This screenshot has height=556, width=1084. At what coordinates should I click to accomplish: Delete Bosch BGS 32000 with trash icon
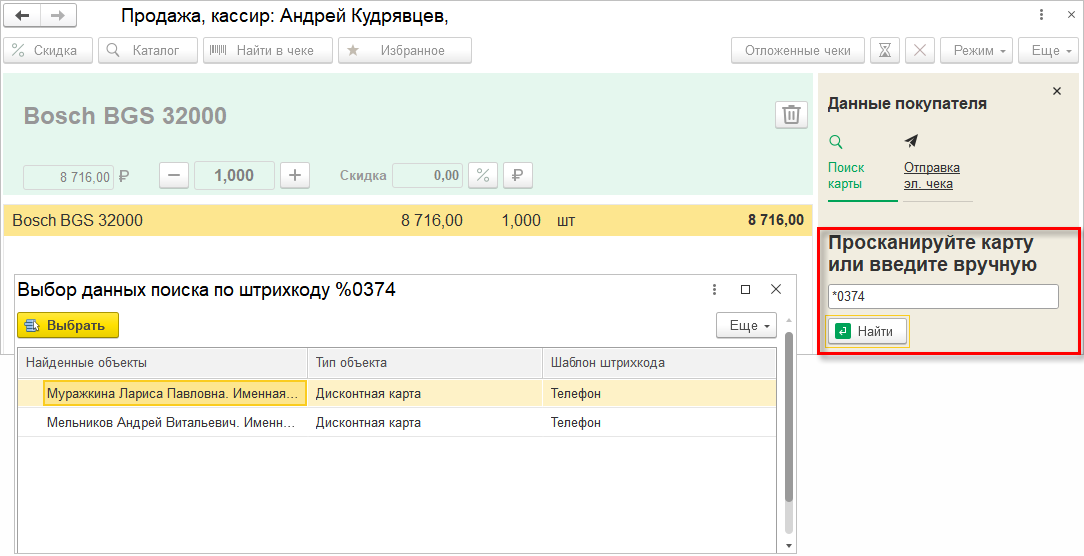[791, 115]
